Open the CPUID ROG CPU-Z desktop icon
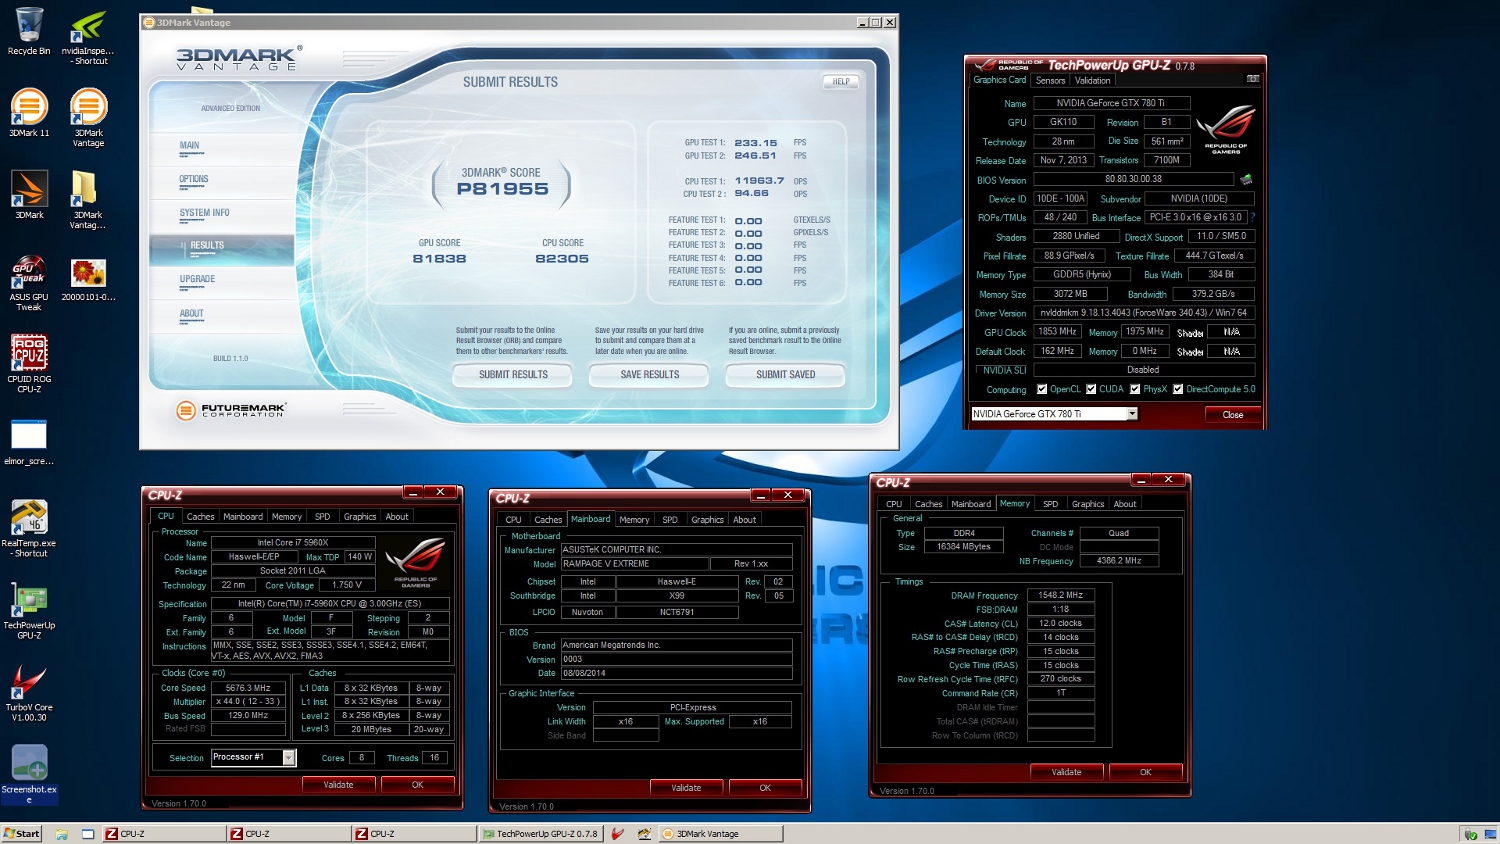This screenshot has width=1500, height=844. [x=29, y=364]
